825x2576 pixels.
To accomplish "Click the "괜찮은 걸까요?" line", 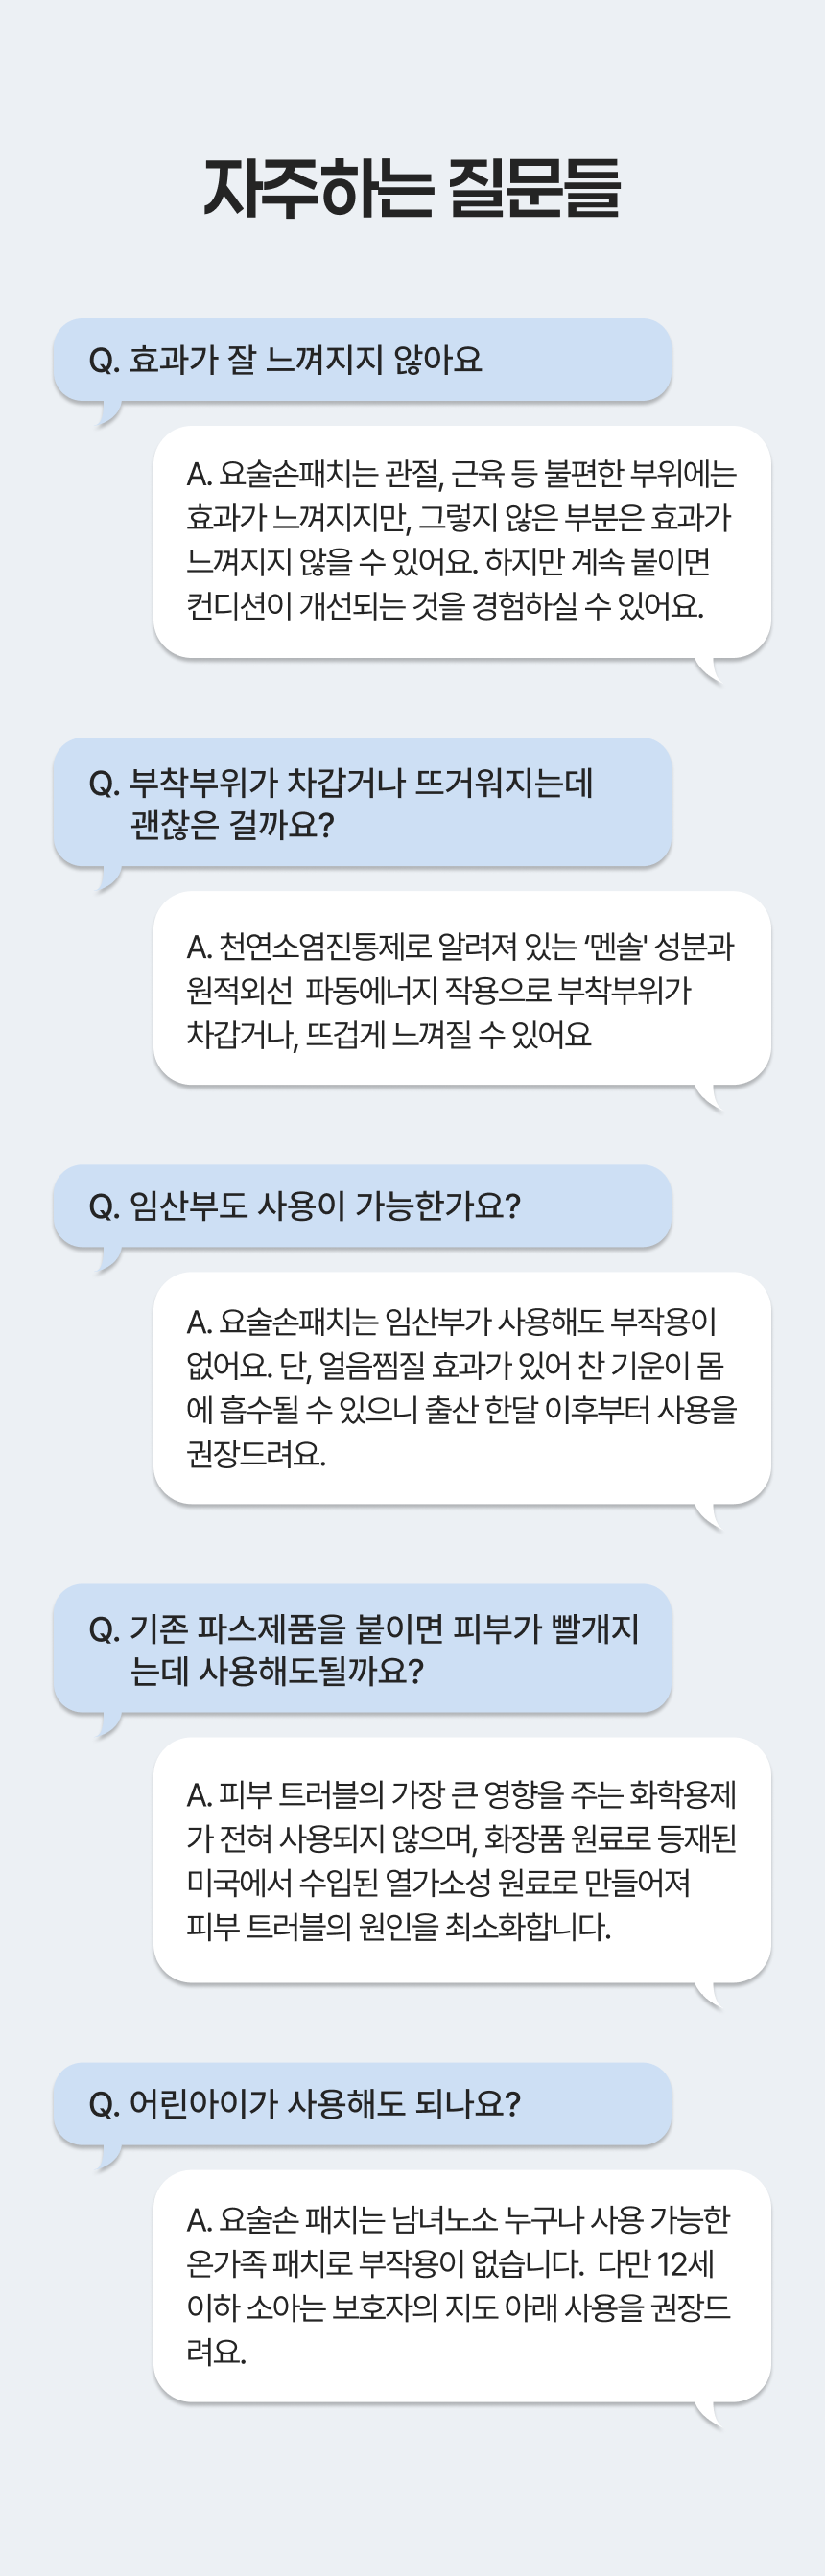I will (x=232, y=825).
